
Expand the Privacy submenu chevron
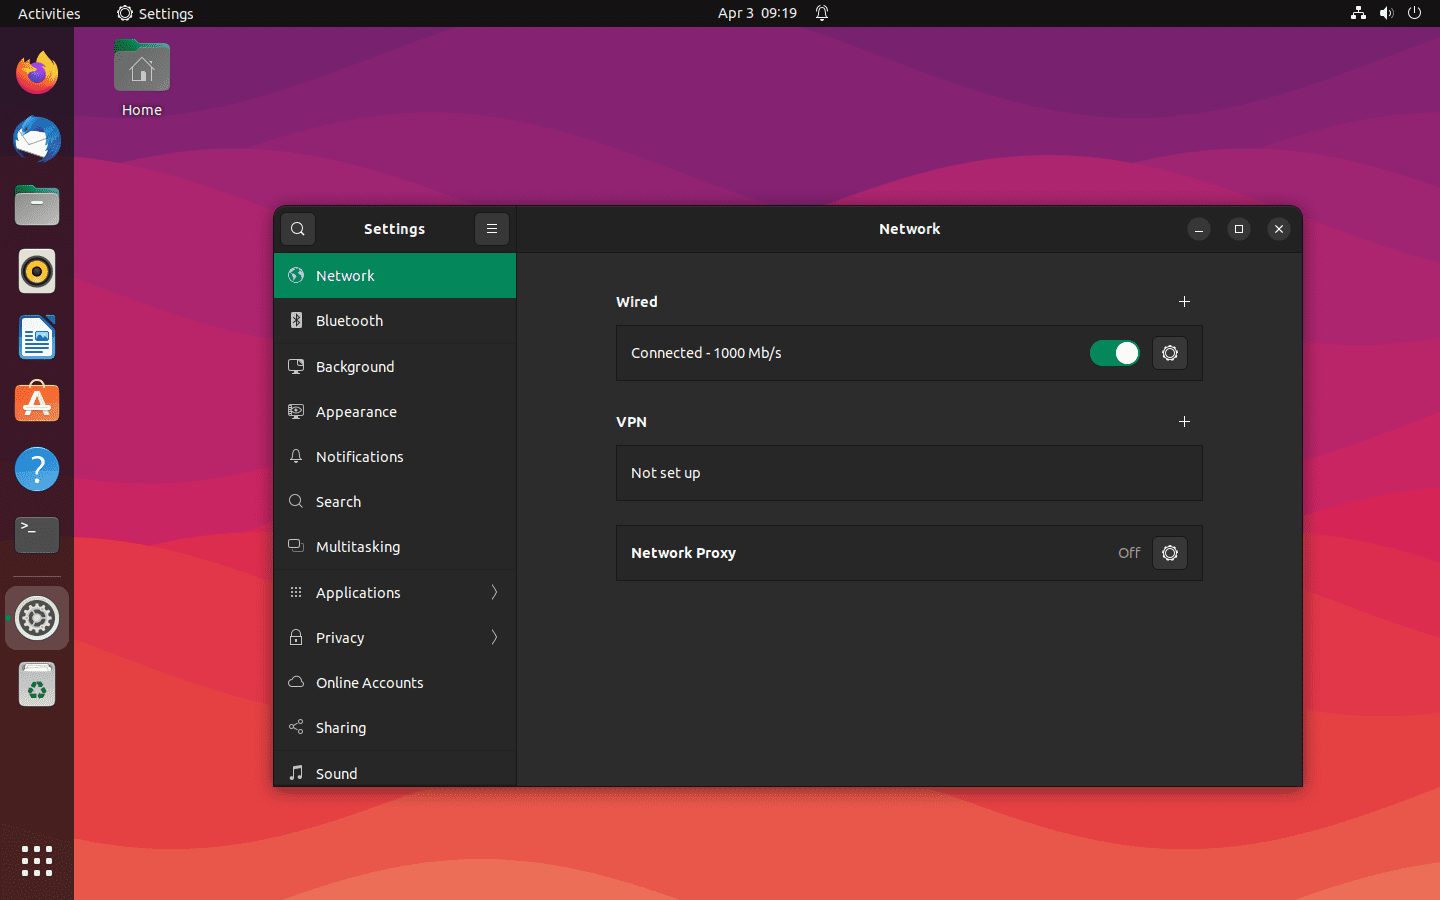pos(494,637)
